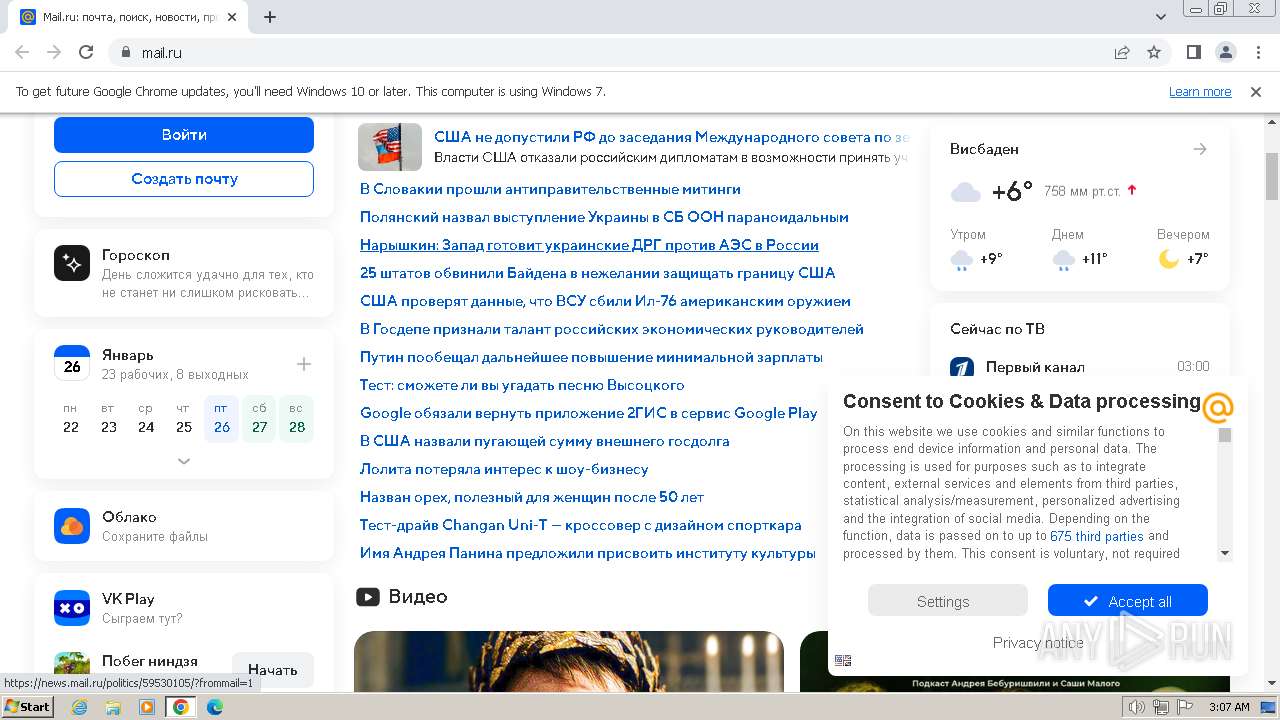Click the Вечером moon forecast icon
Viewport: 1280px width, 720px height.
(x=1169, y=259)
